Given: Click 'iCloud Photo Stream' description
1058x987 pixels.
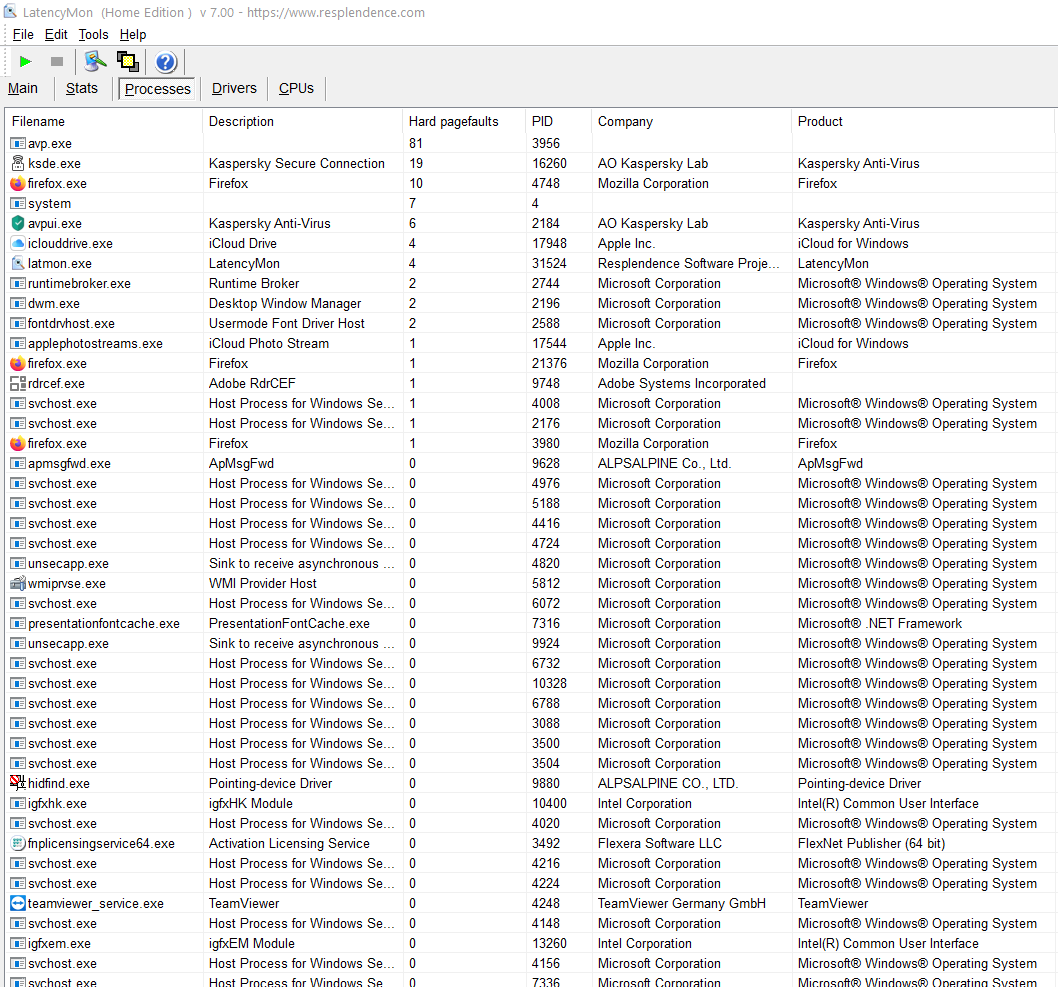Looking at the screenshot, I should [269, 343].
